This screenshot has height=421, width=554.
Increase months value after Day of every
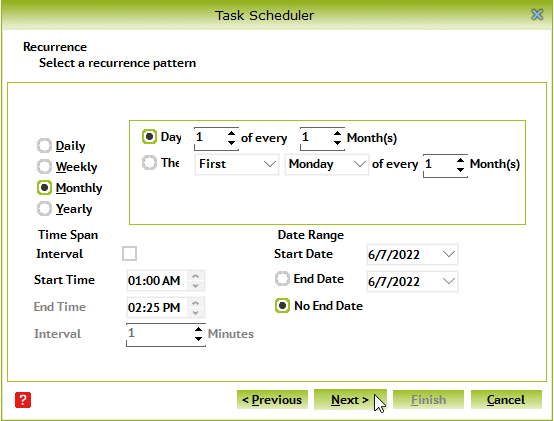[x=337, y=133]
